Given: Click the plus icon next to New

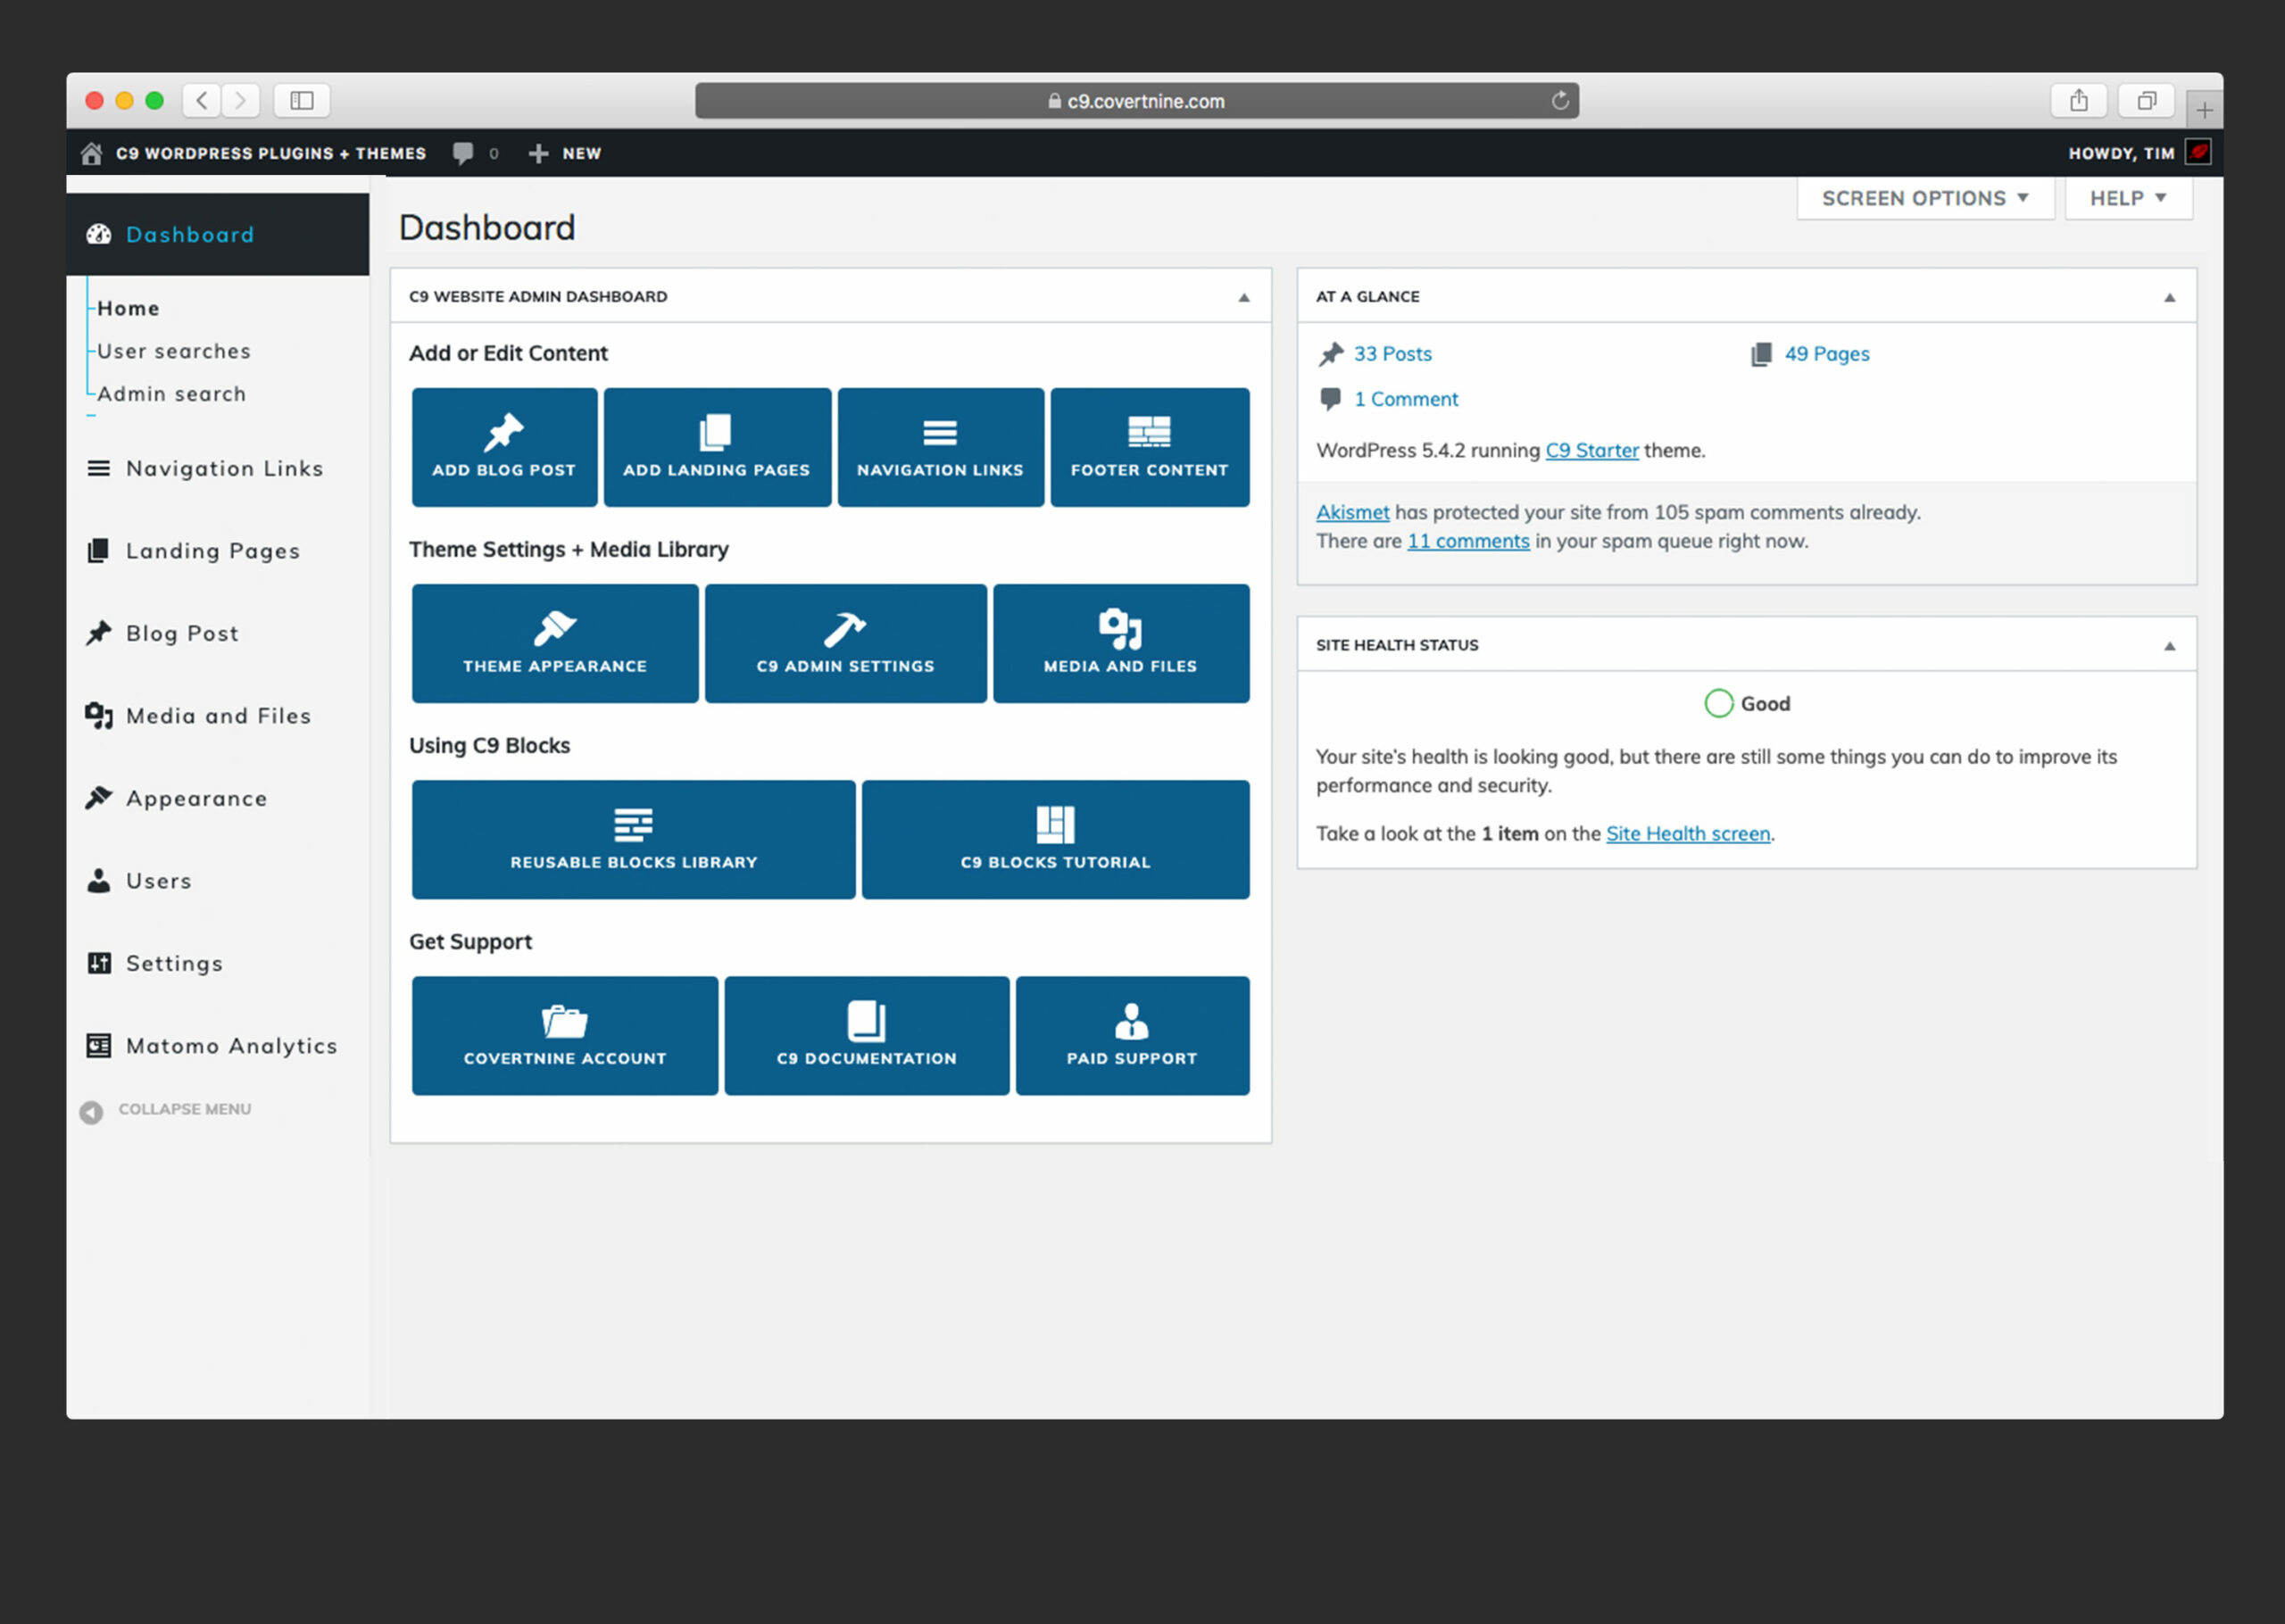Looking at the screenshot, I should pyautogui.click(x=538, y=153).
